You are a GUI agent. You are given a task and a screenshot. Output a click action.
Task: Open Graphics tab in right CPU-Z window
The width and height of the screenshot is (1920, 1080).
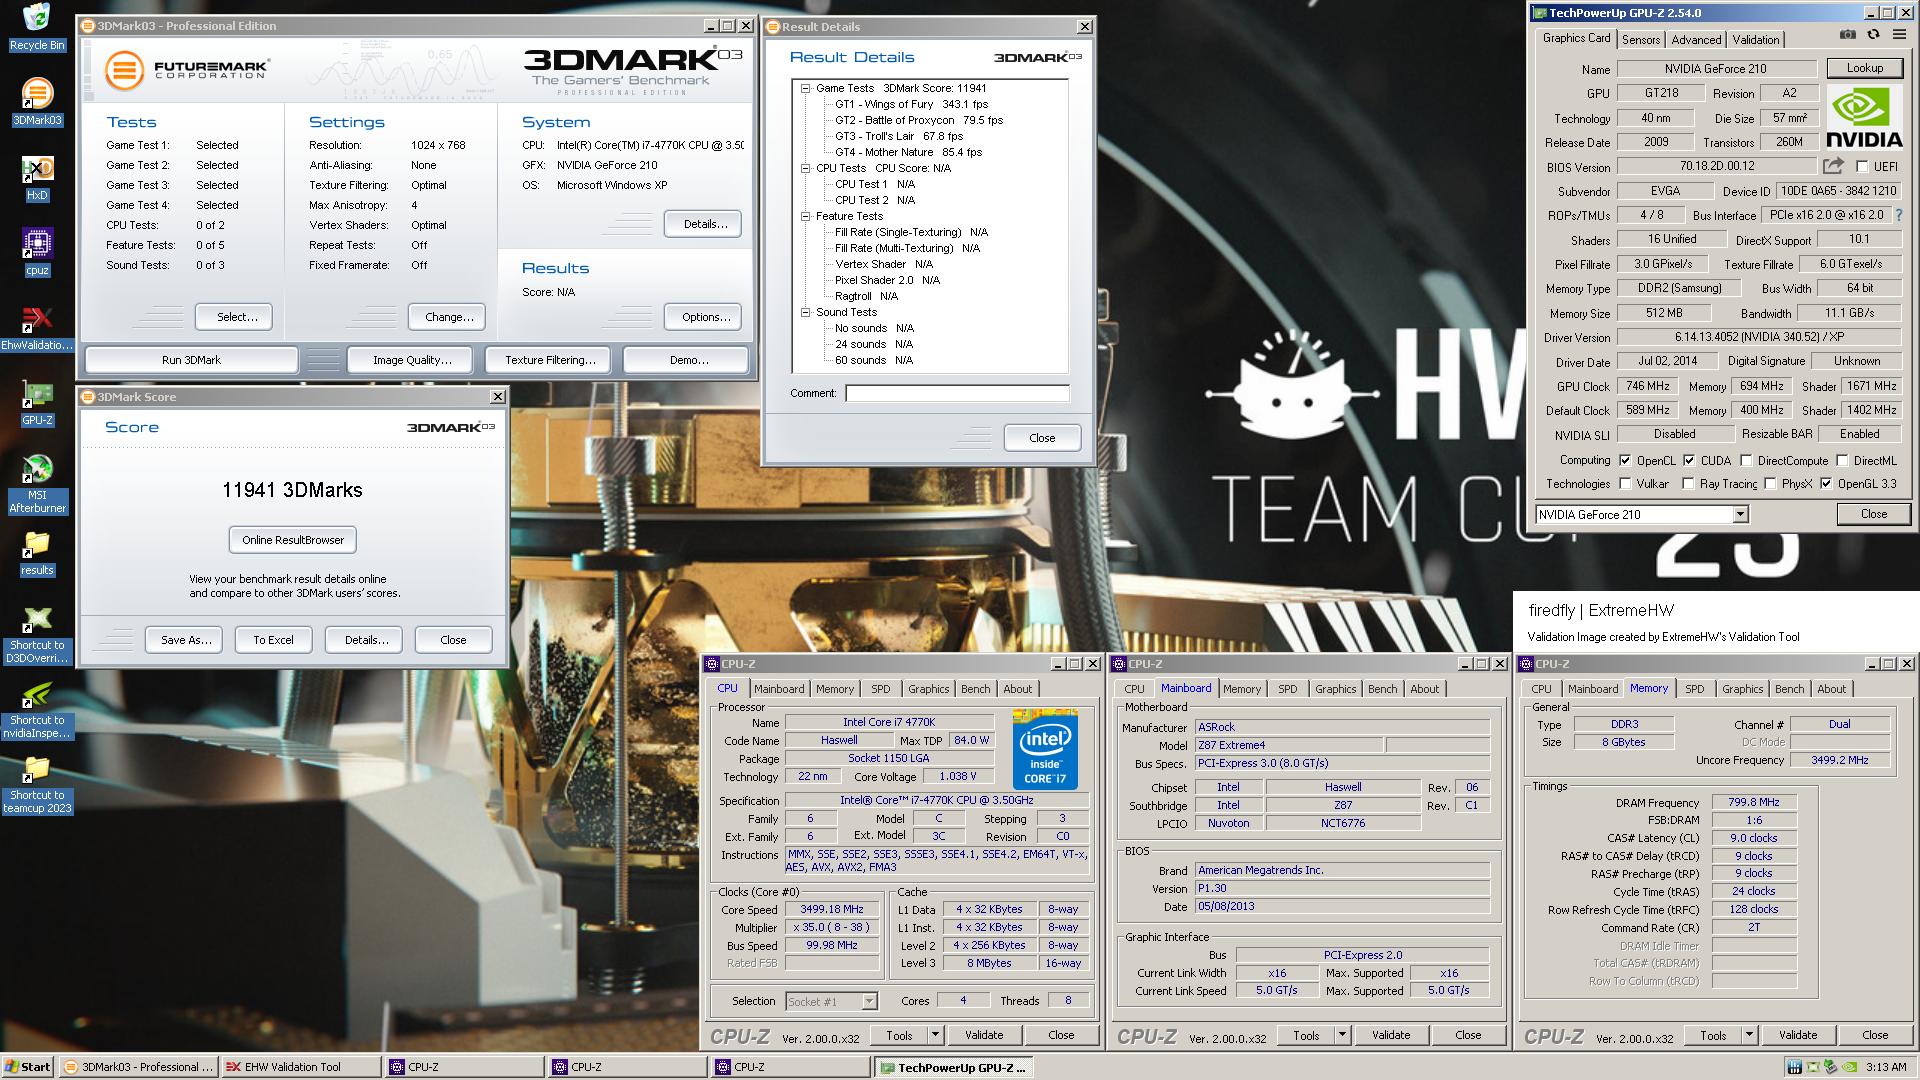tap(1743, 689)
